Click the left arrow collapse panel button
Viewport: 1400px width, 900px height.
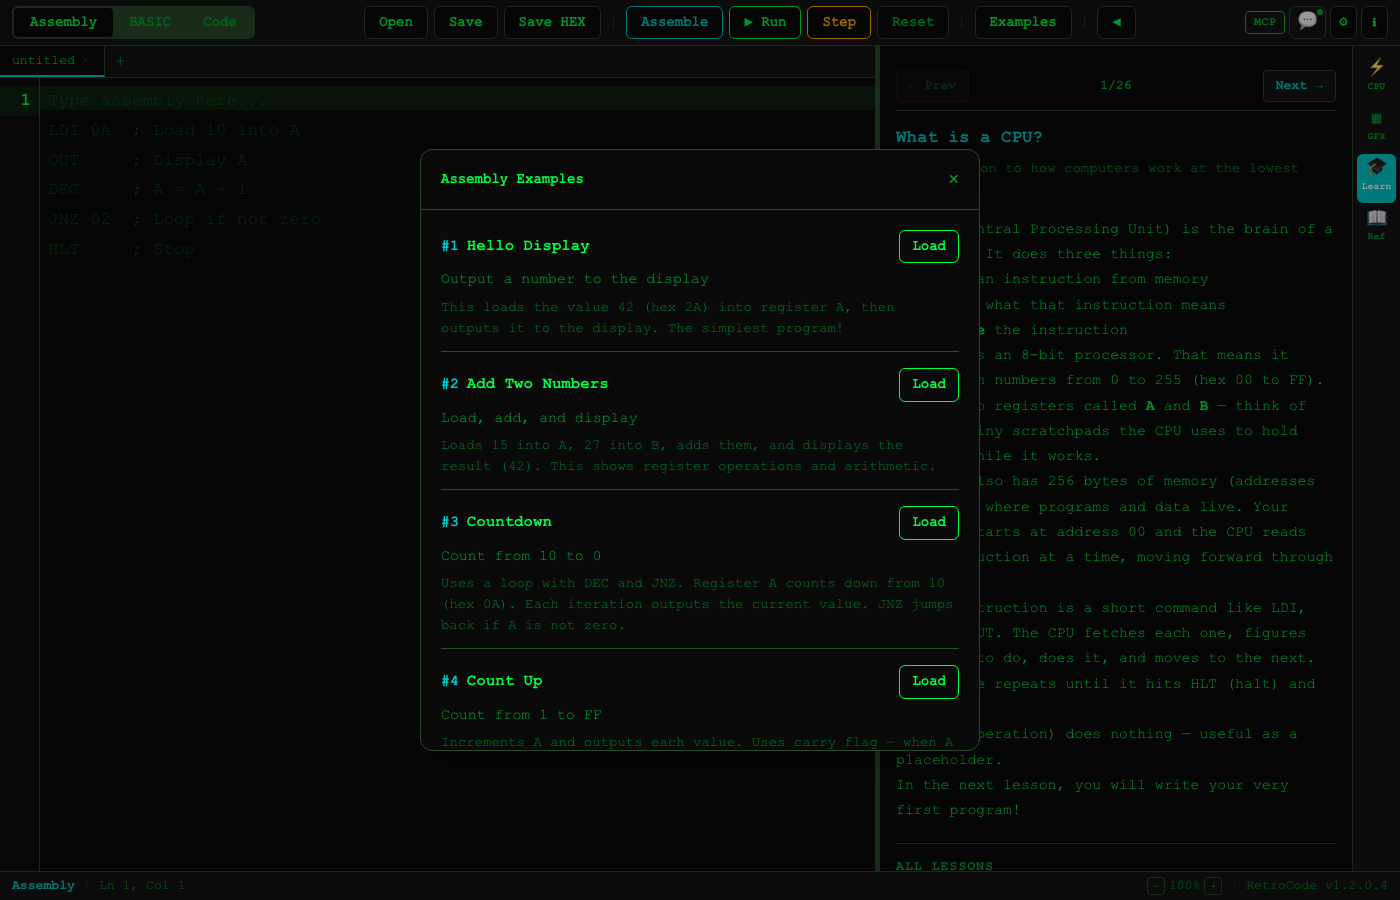coord(1116,22)
